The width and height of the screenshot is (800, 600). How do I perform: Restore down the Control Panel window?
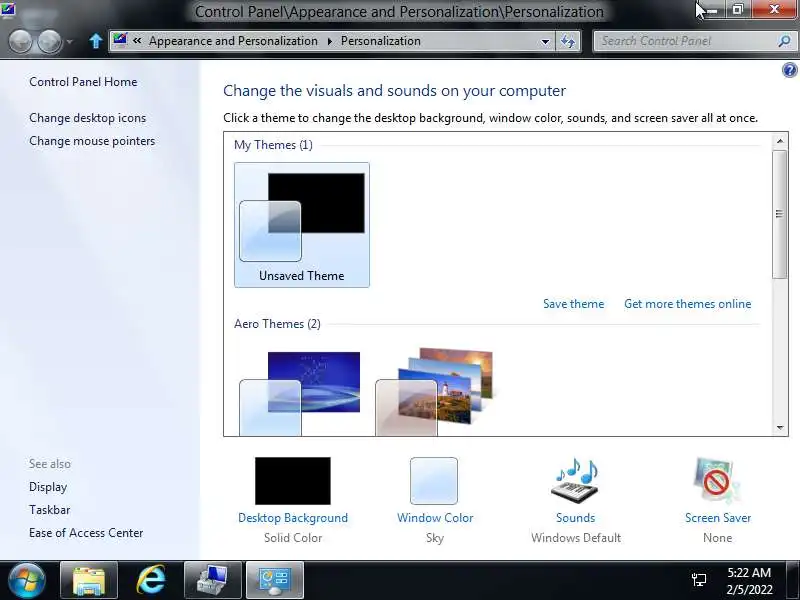737,9
